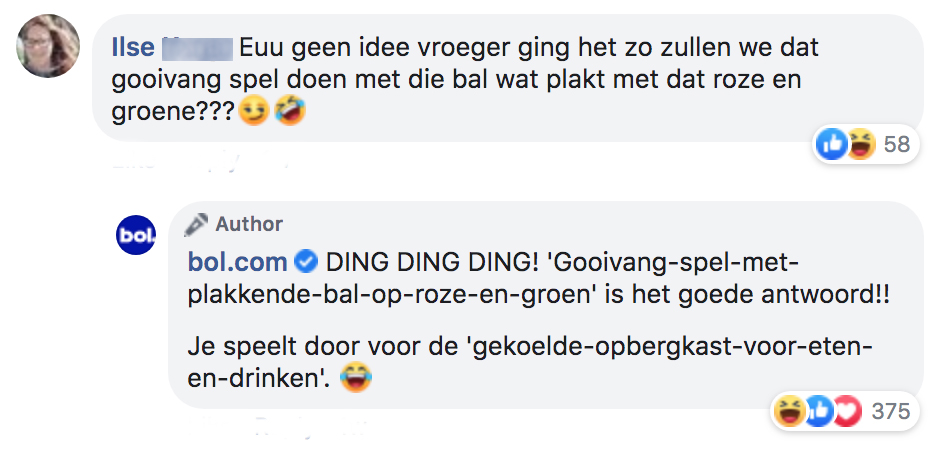
Task: Click the red heart reaction beside 375
Action: (x=847, y=411)
